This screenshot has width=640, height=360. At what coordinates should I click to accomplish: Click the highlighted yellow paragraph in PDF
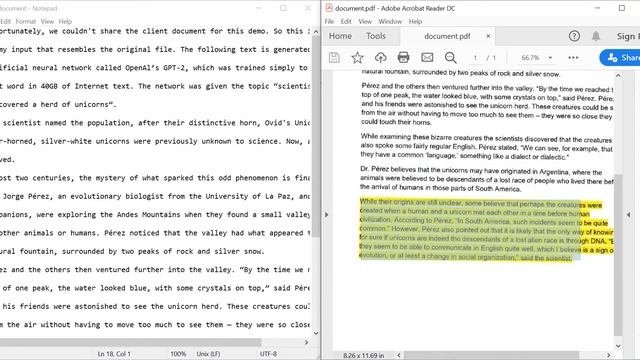(486, 230)
